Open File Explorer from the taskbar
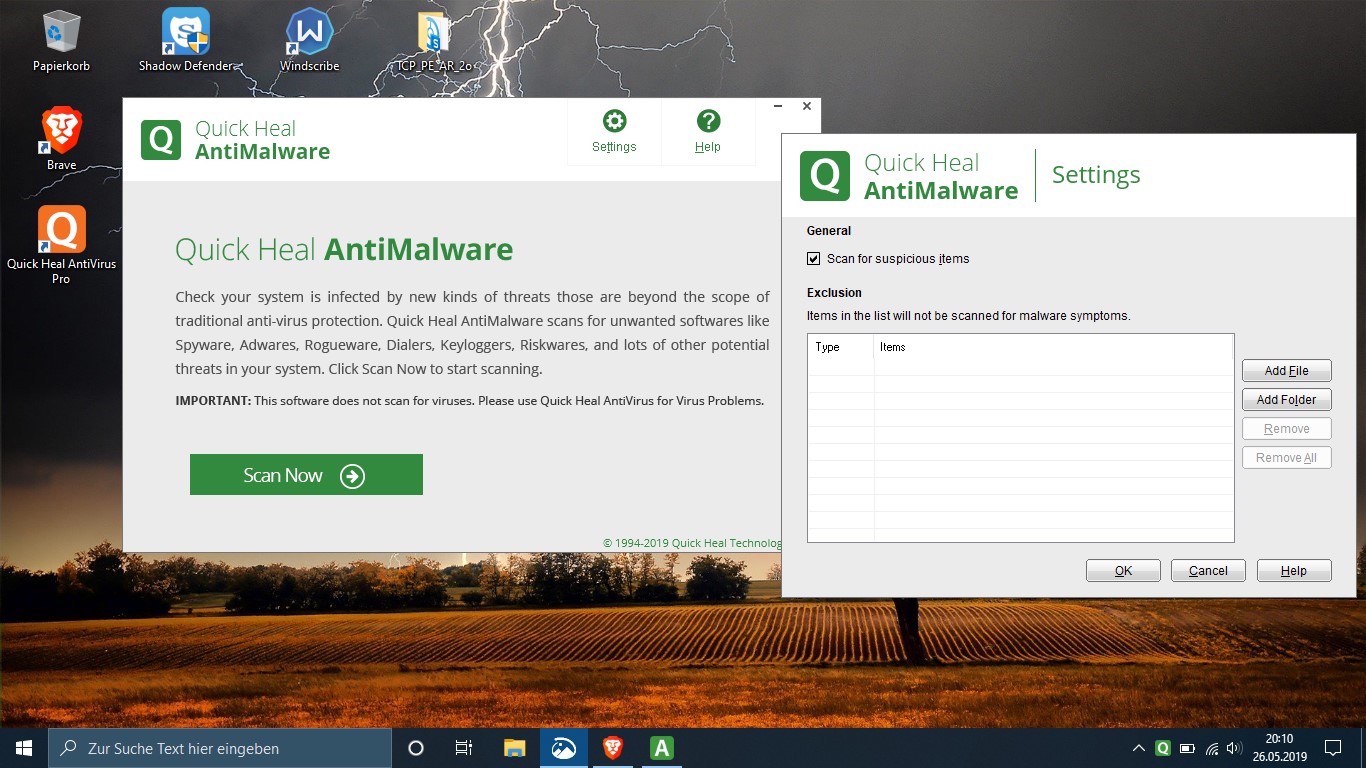 514,748
